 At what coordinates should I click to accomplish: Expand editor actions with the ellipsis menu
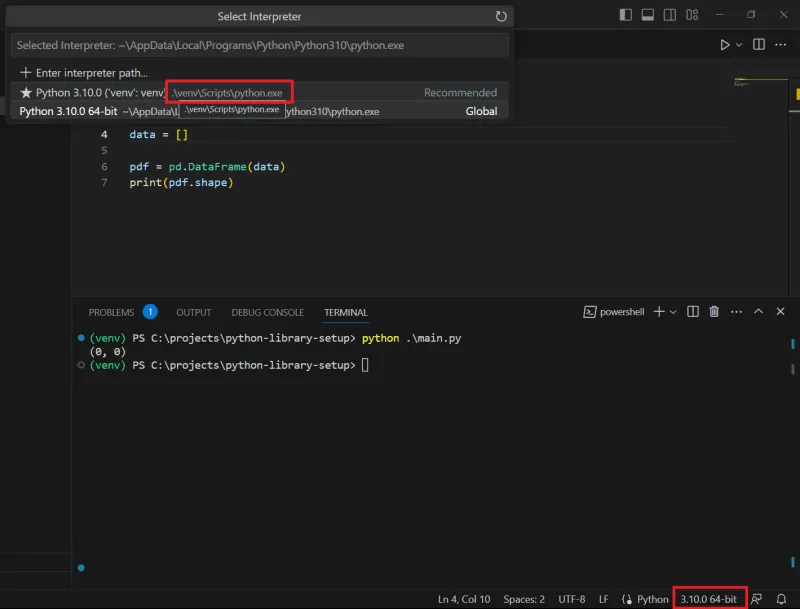tap(780, 44)
